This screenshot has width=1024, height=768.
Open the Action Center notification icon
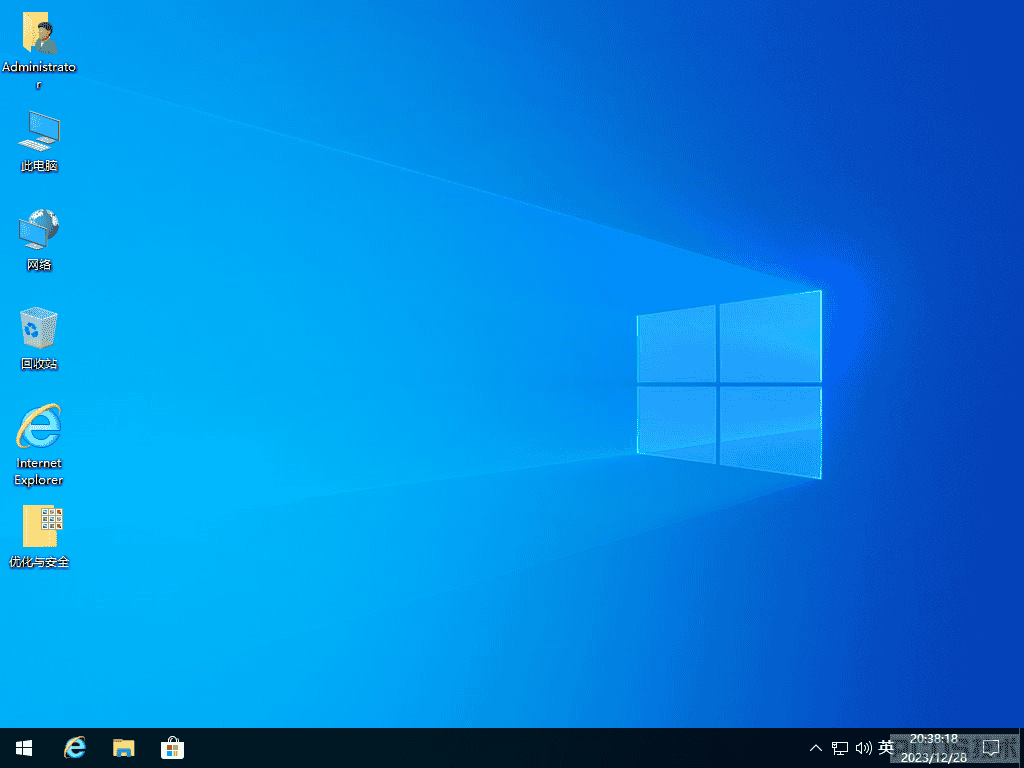click(x=991, y=748)
